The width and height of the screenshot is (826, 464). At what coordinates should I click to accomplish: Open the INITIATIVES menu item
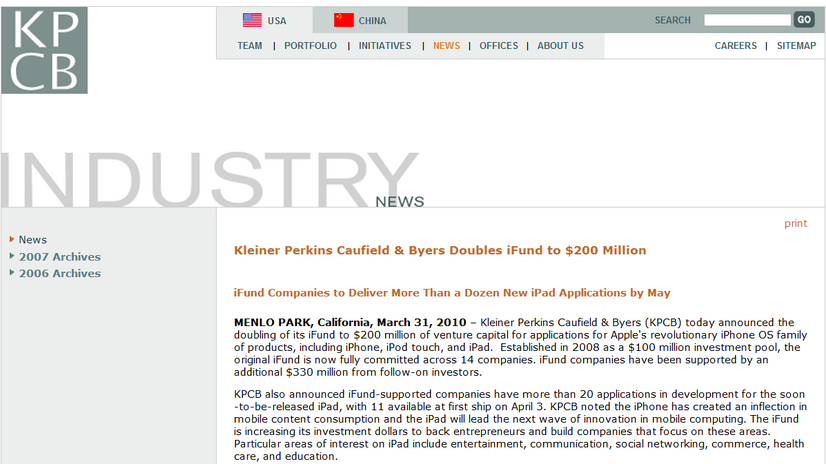point(385,46)
